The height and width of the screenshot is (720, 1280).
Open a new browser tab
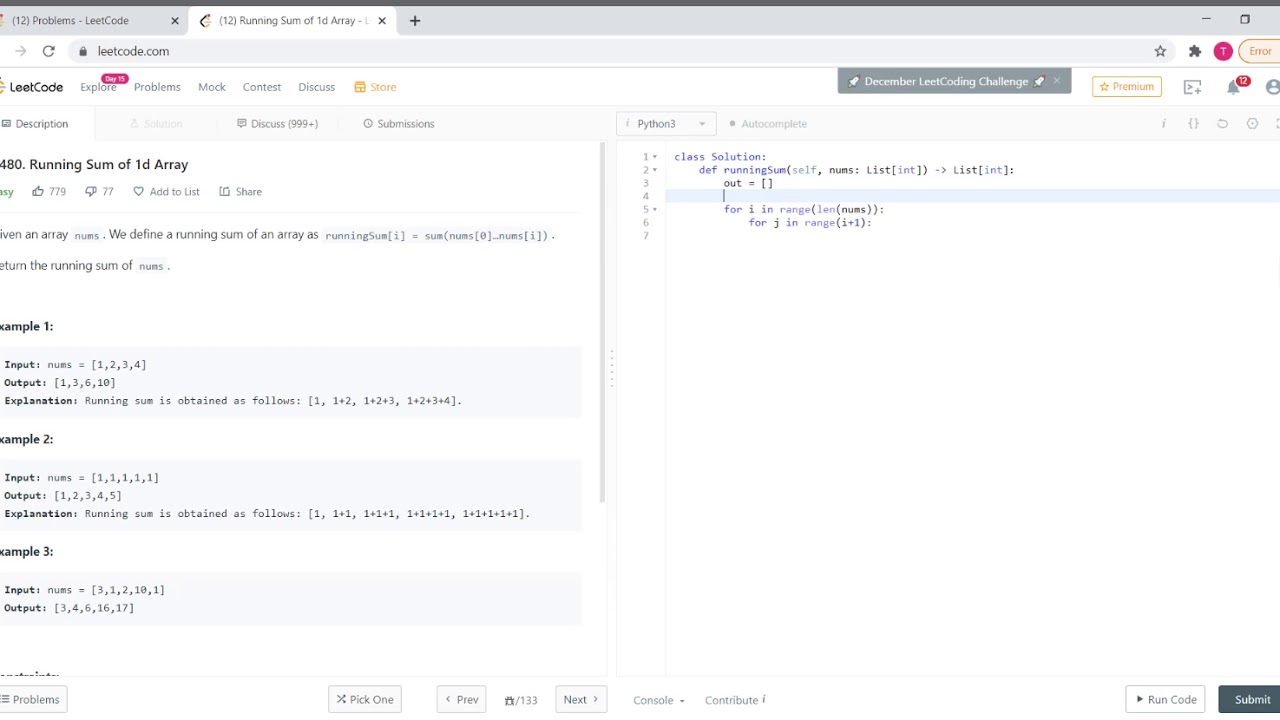coord(415,20)
